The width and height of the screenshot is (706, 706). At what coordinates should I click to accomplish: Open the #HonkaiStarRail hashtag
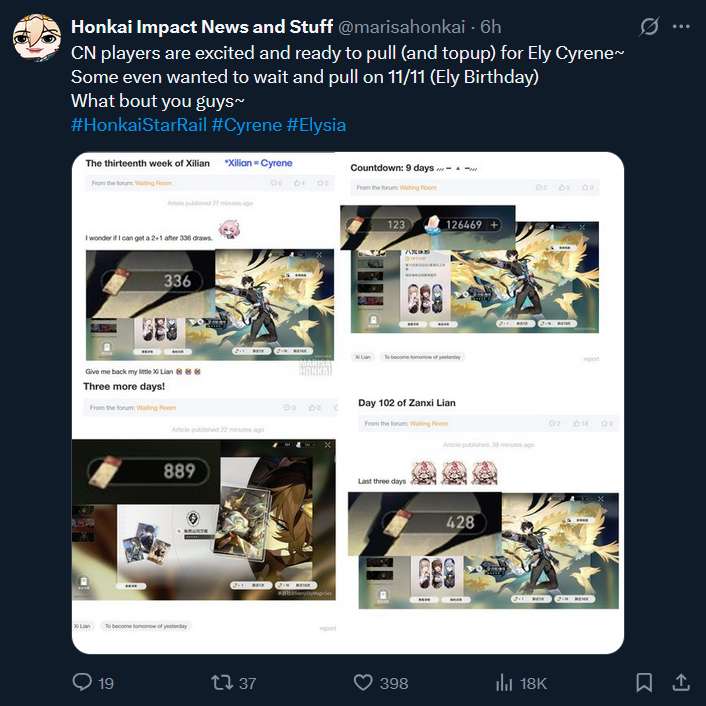(x=139, y=125)
